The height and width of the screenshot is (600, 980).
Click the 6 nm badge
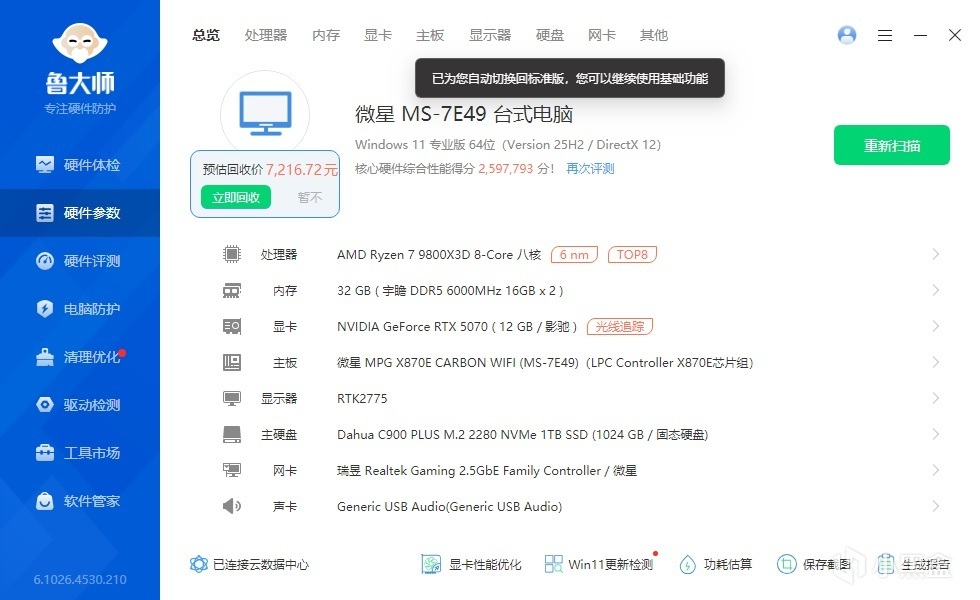(x=574, y=254)
